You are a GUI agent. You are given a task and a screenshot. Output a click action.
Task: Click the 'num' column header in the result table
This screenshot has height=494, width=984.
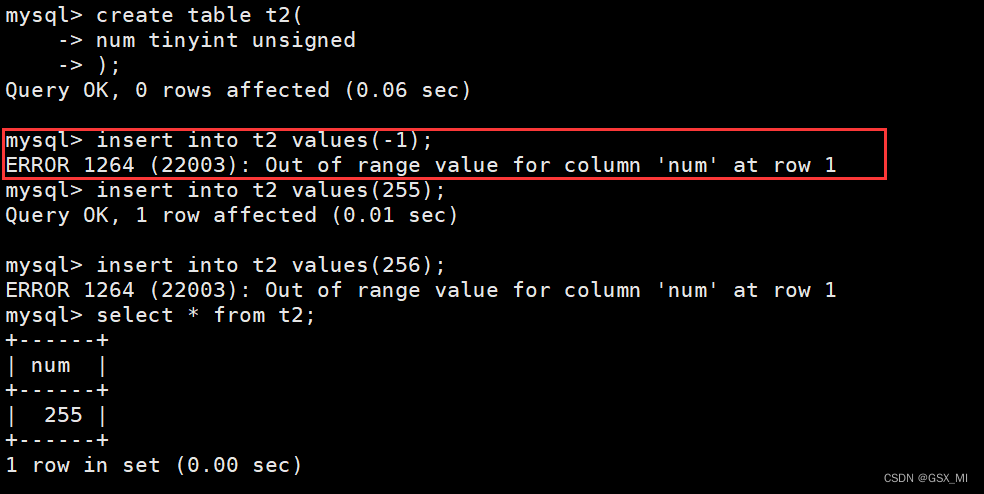point(50,365)
